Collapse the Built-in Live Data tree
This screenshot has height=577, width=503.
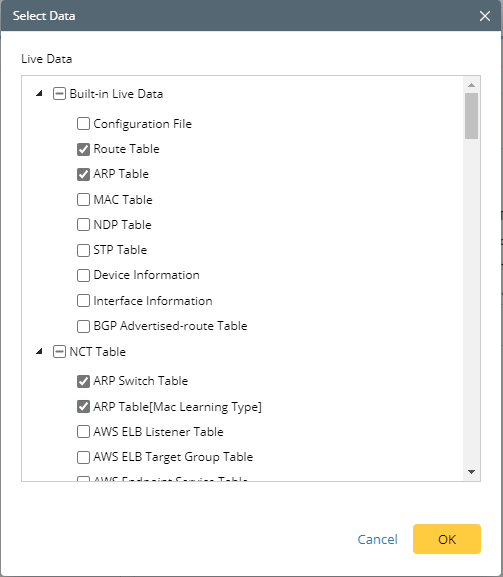click(39, 93)
